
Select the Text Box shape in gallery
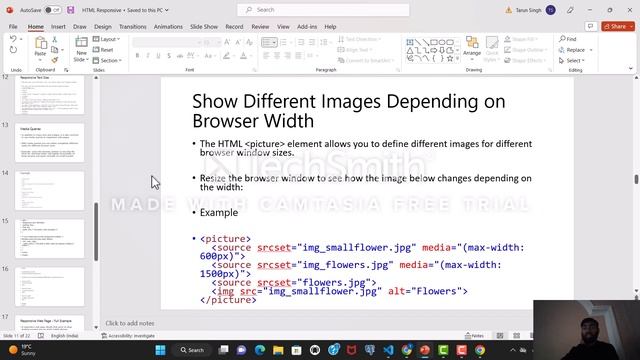[x=410, y=42]
